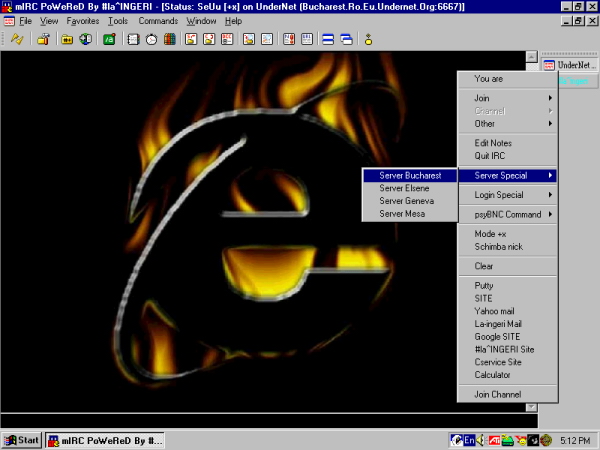Expand the Other submenu
600x450 pixels.
tap(507, 124)
